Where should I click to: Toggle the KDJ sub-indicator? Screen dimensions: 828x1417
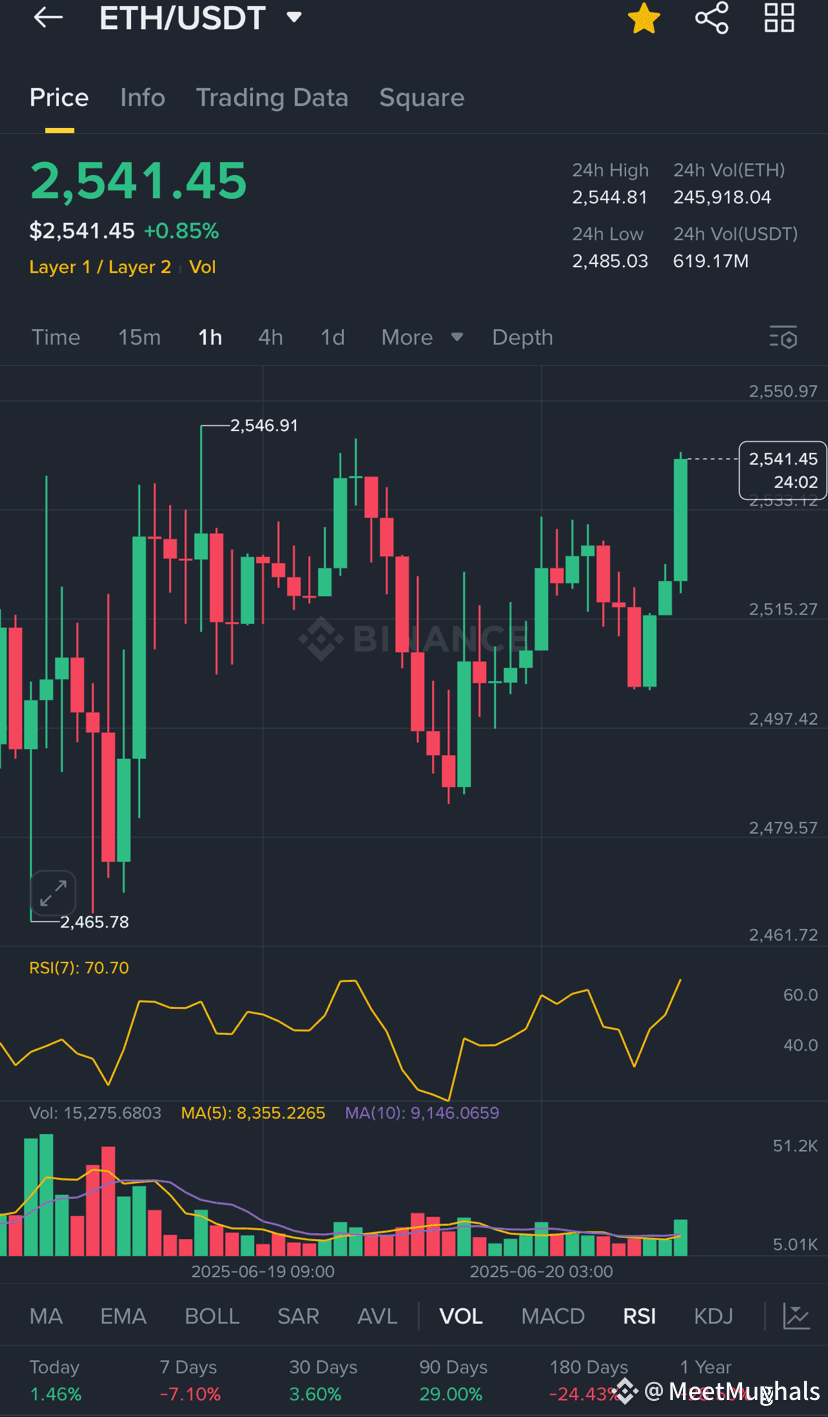713,1316
